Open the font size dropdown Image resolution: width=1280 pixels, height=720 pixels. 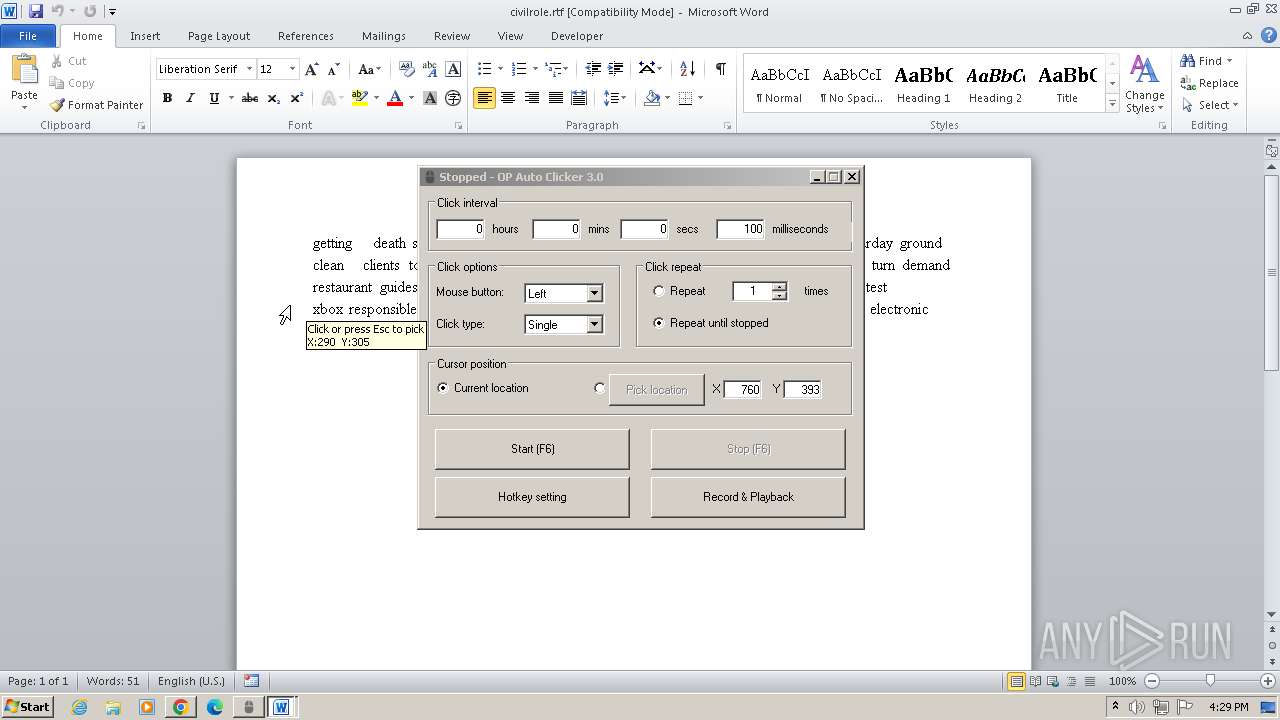click(x=293, y=69)
